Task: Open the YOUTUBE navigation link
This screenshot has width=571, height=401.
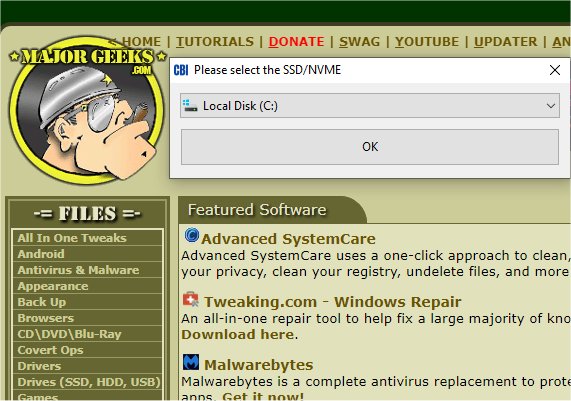Action: tap(427, 42)
